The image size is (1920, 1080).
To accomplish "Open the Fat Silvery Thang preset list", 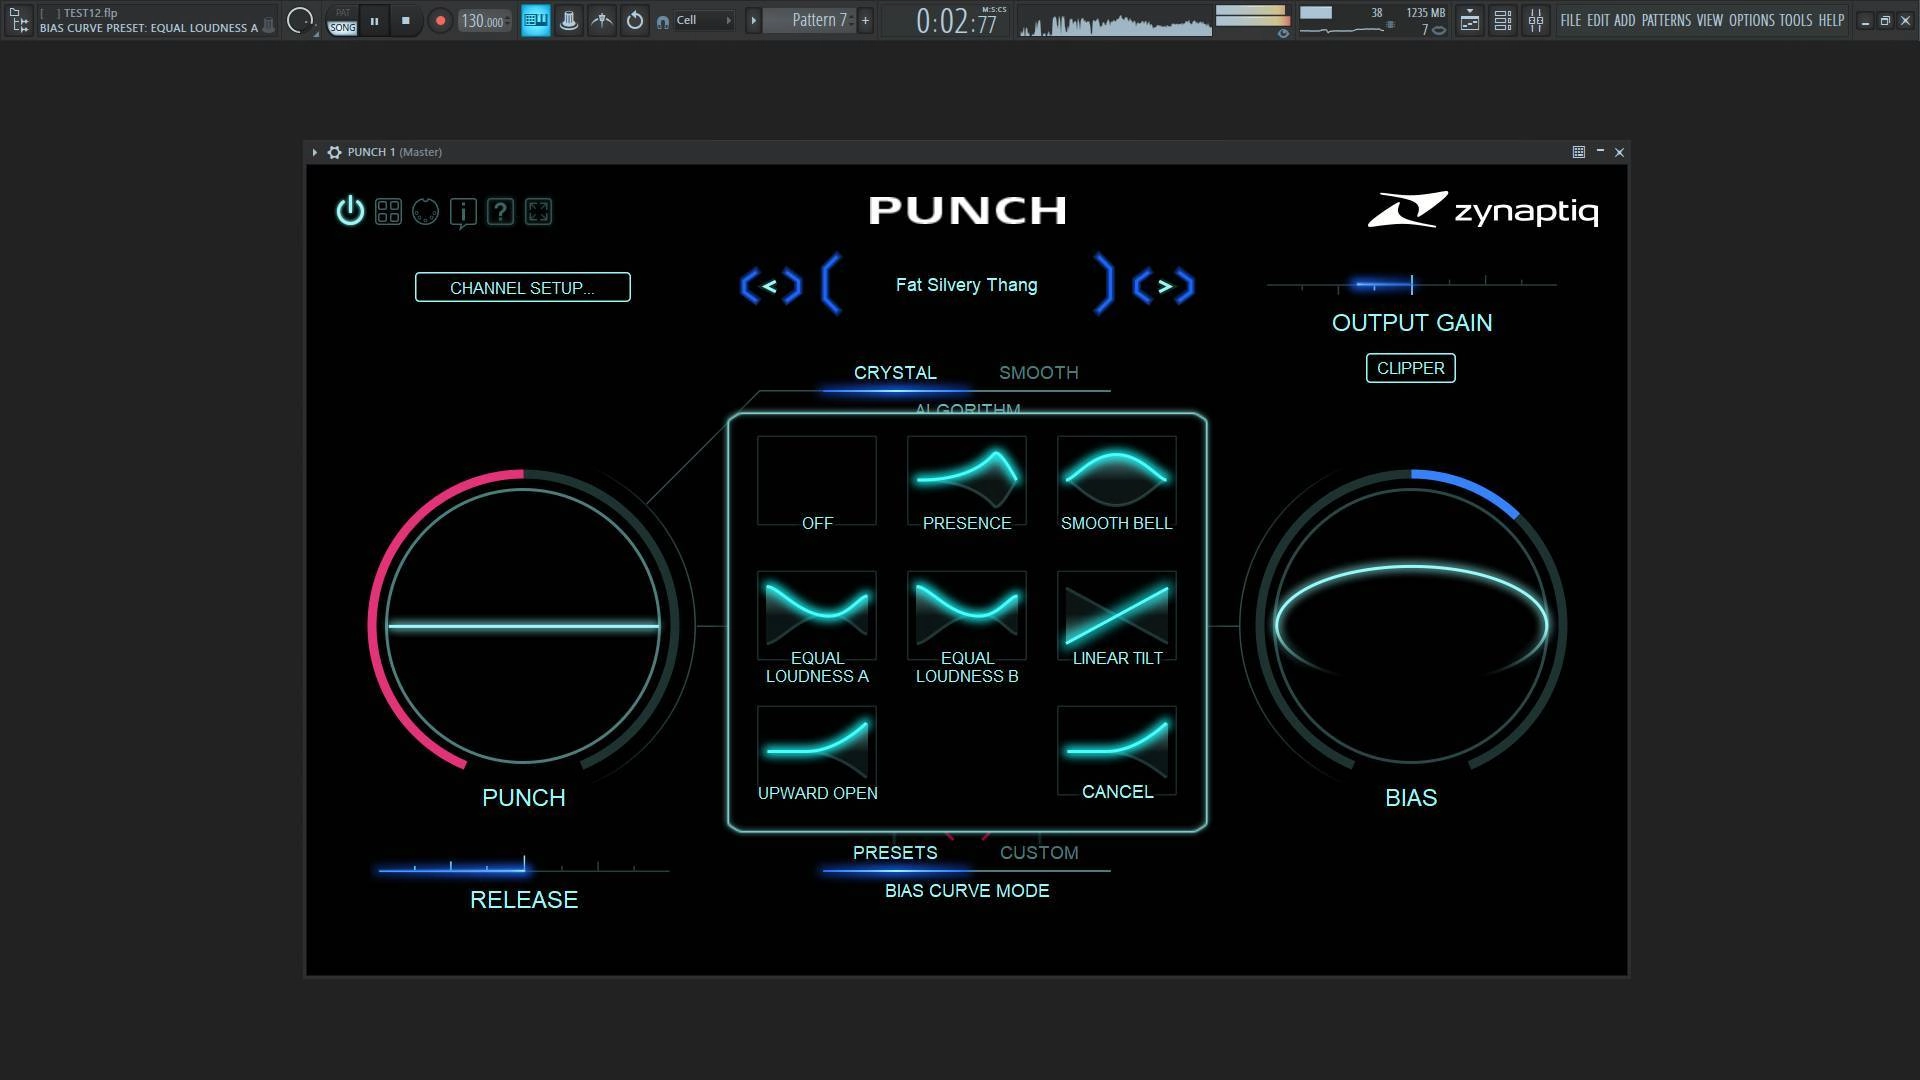I will point(966,285).
